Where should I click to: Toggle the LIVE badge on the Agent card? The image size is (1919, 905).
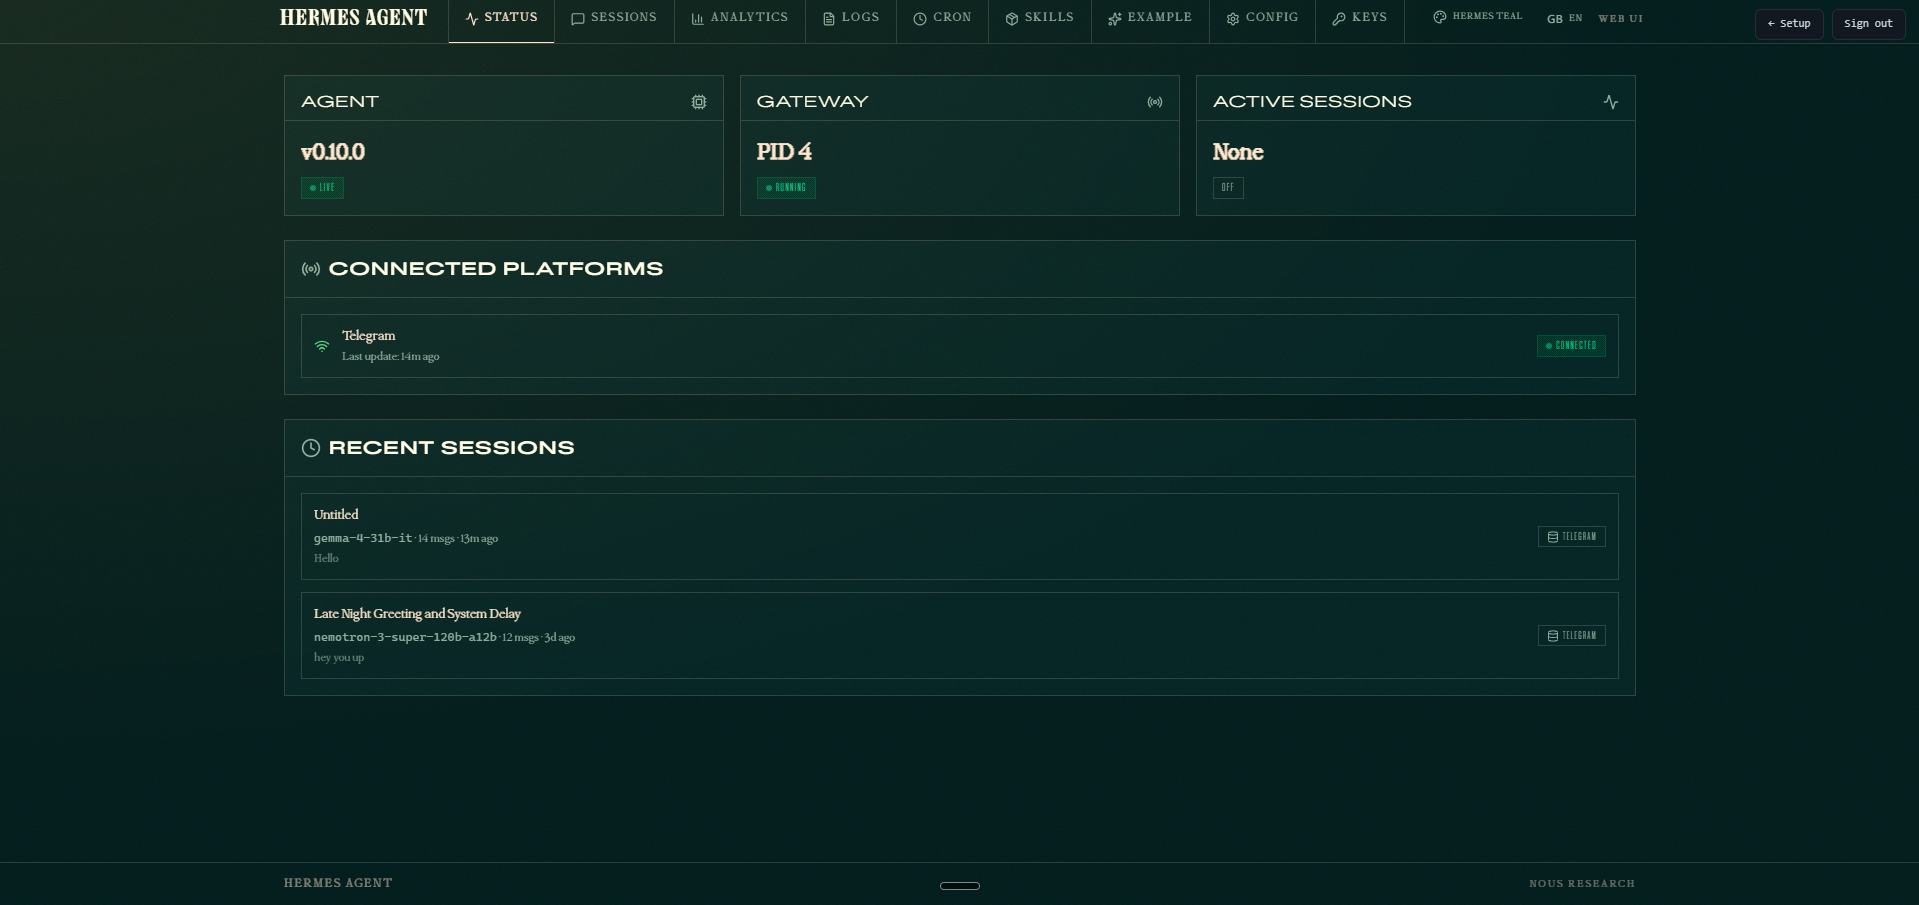pos(322,188)
